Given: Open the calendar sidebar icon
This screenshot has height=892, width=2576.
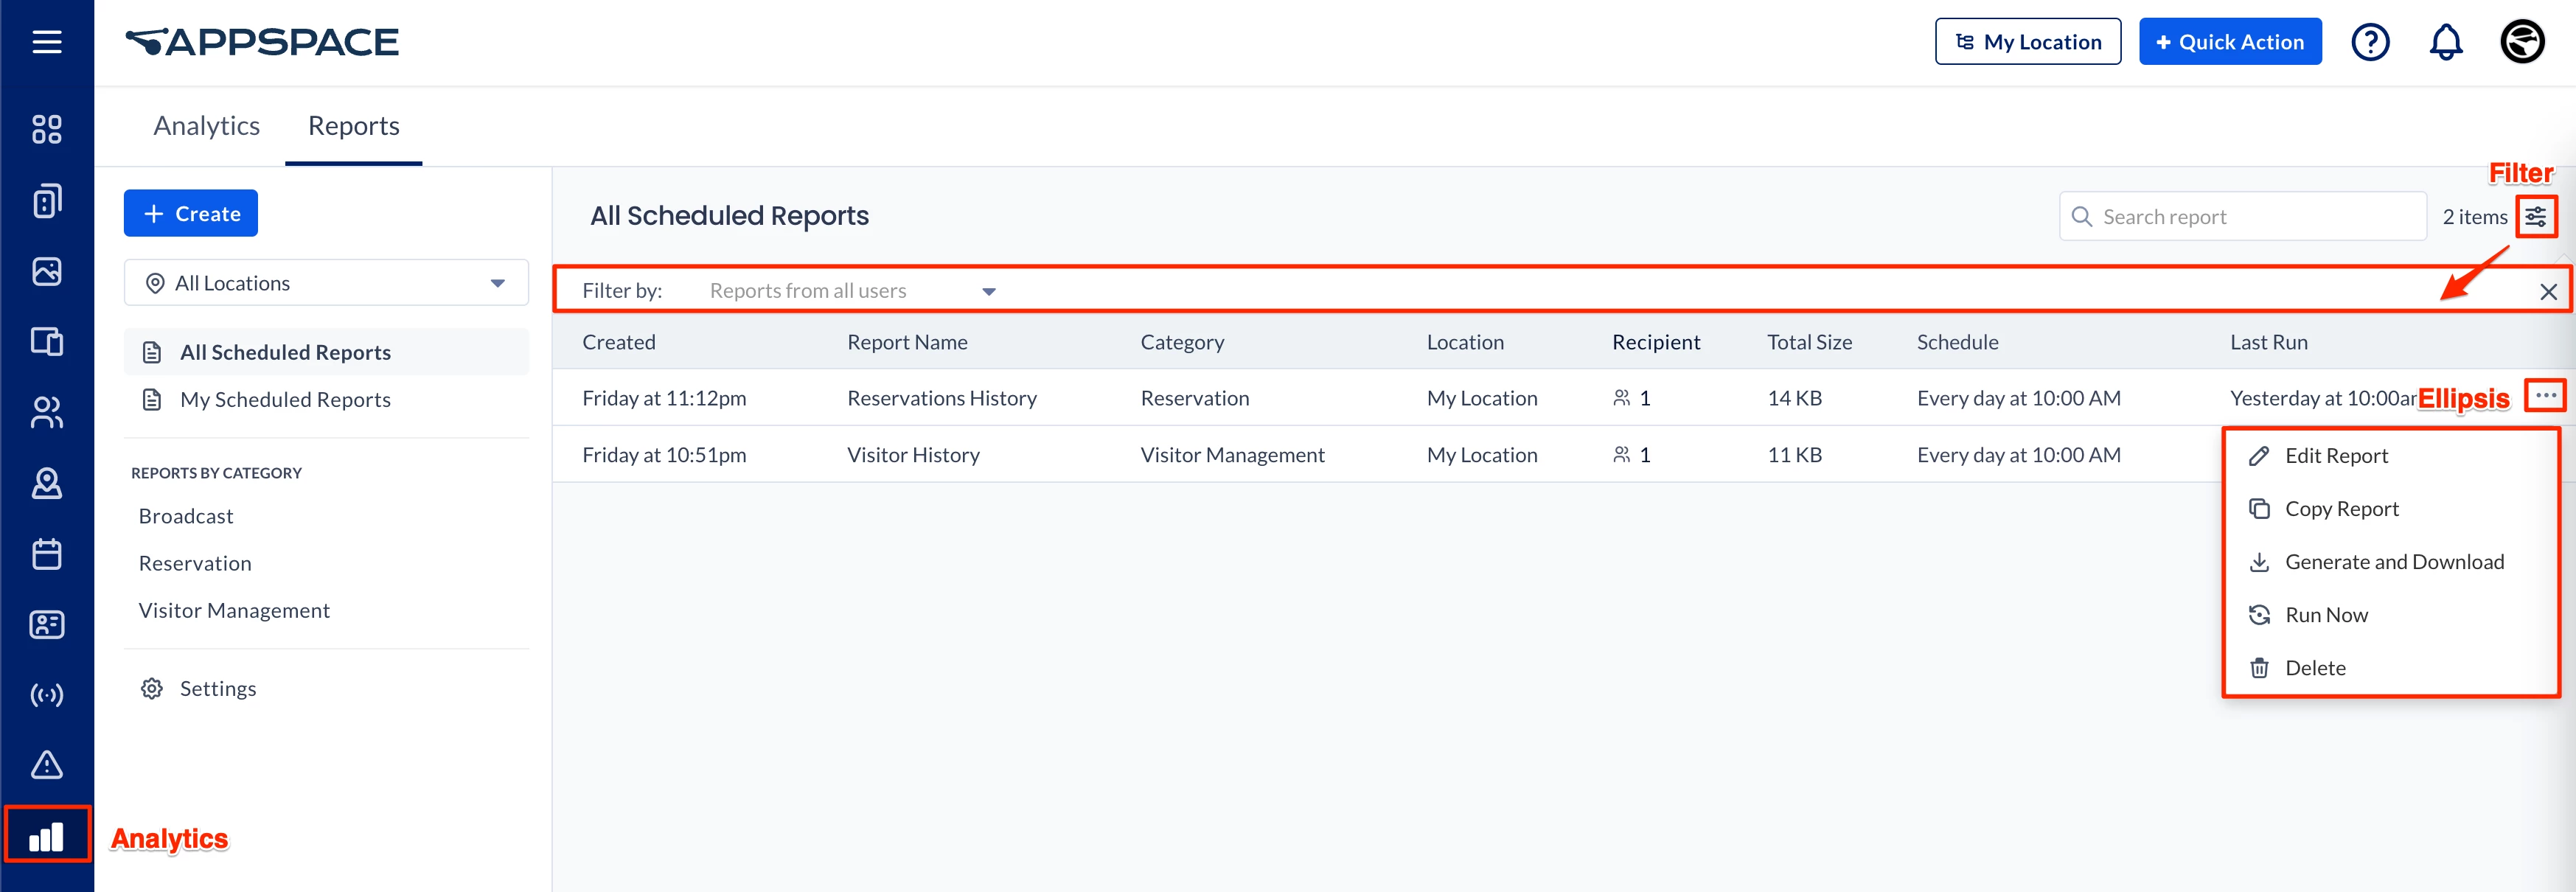Looking at the screenshot, I should point(47,554).
